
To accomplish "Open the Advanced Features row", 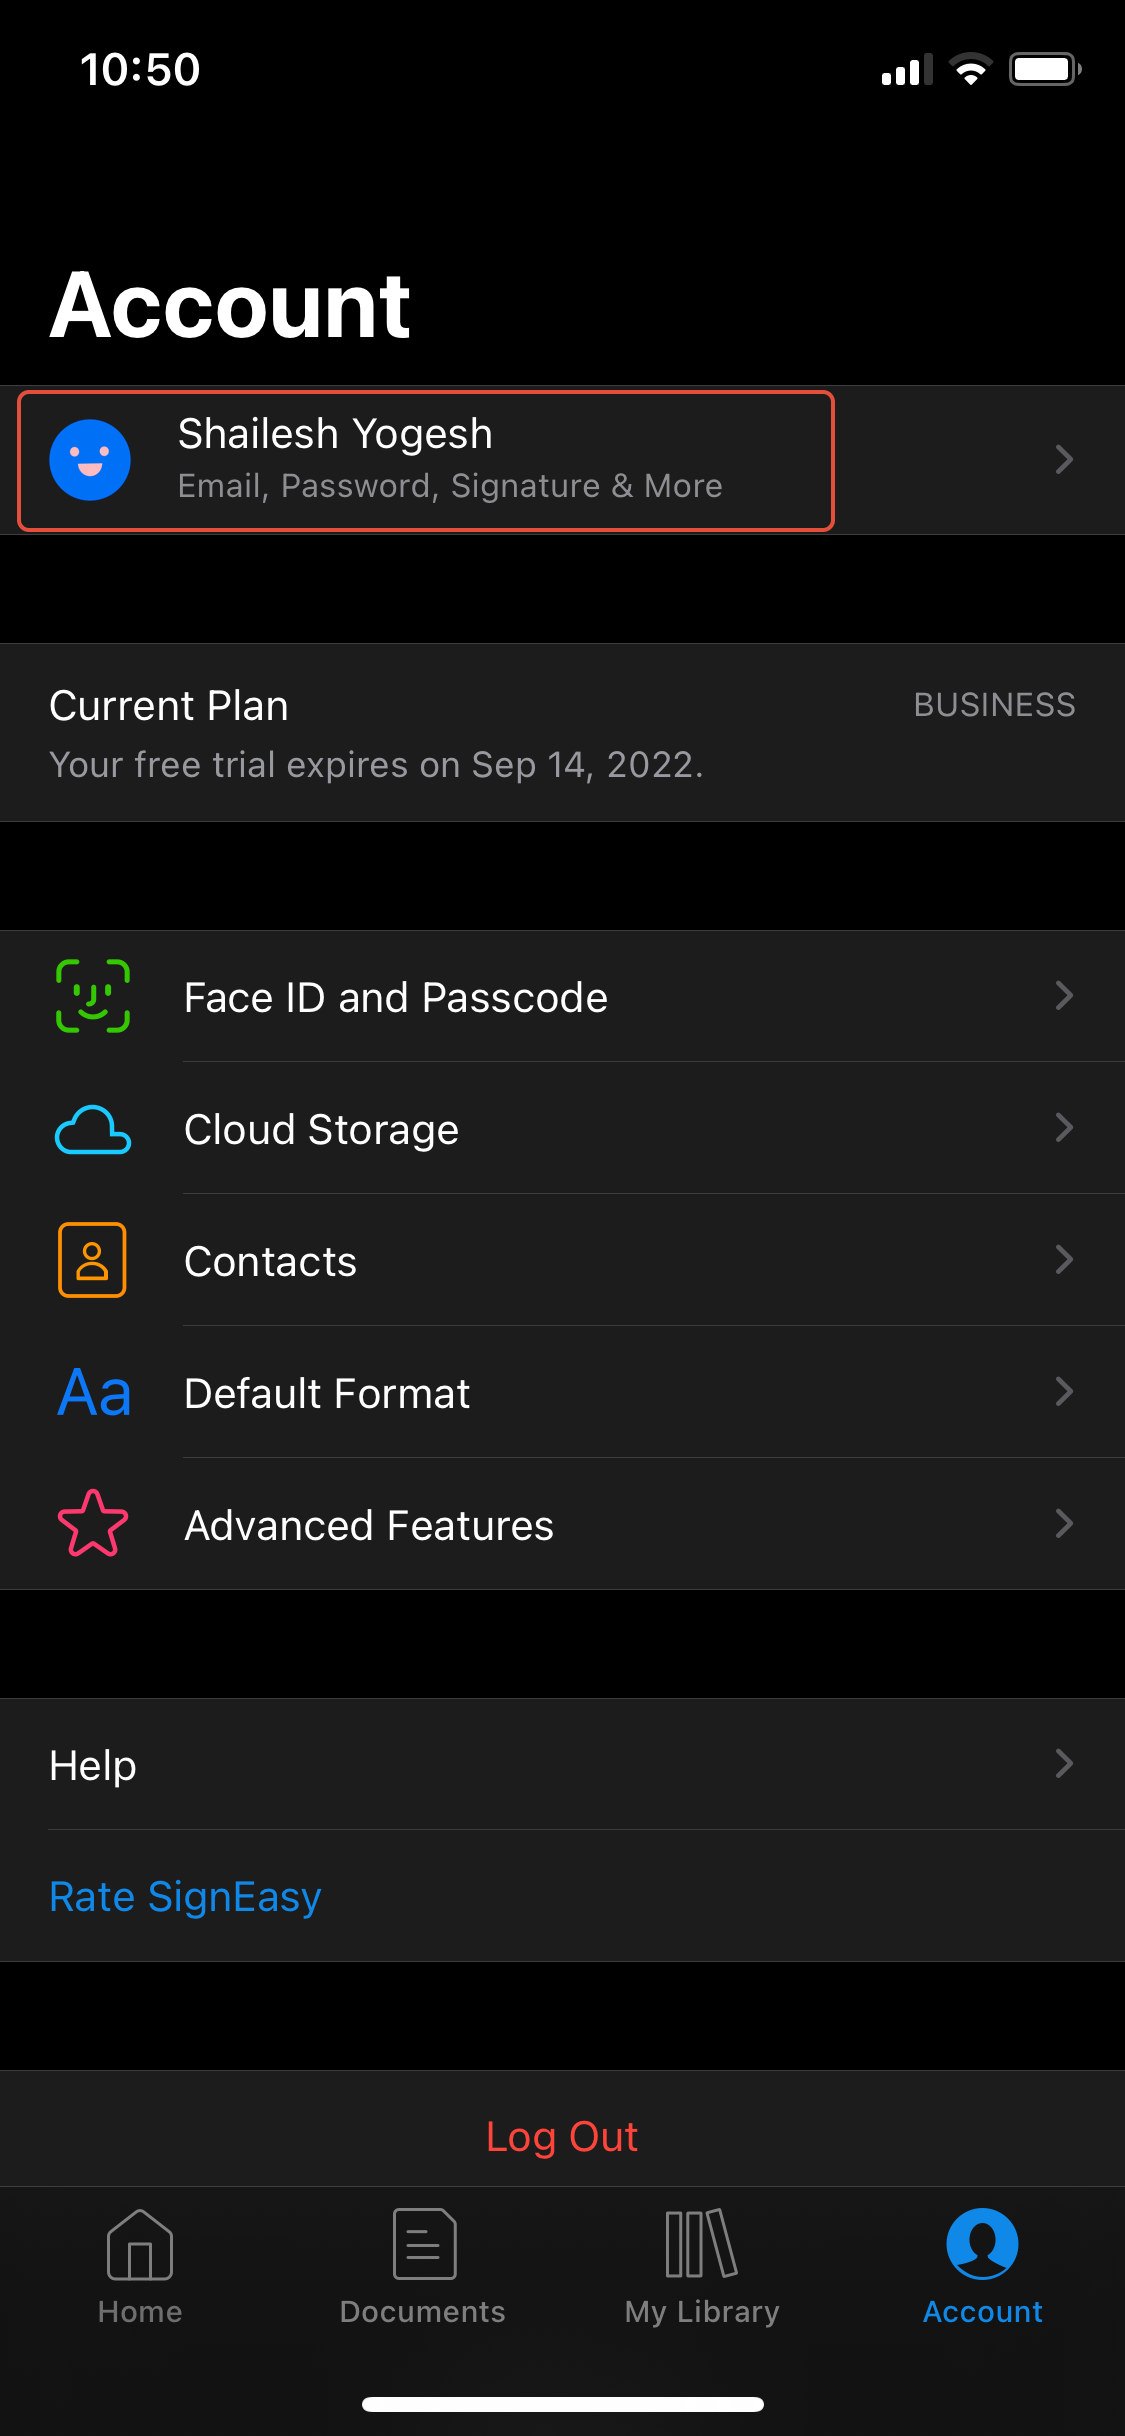I will 562,1524.
